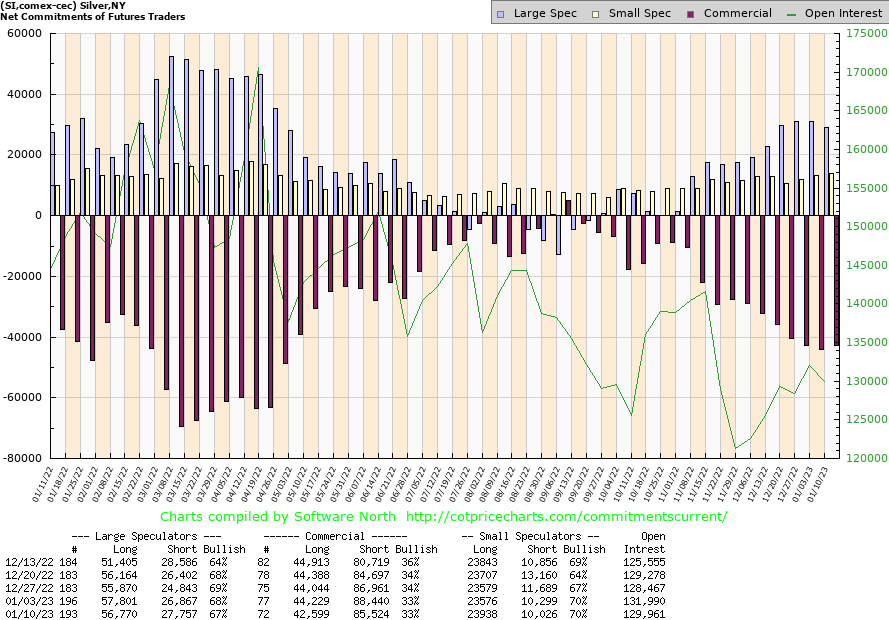Image resolution: width=889 pixels, height=620 pixels.
Task: Click the Large Spec blue legend swatch
Action: point(501,14)
